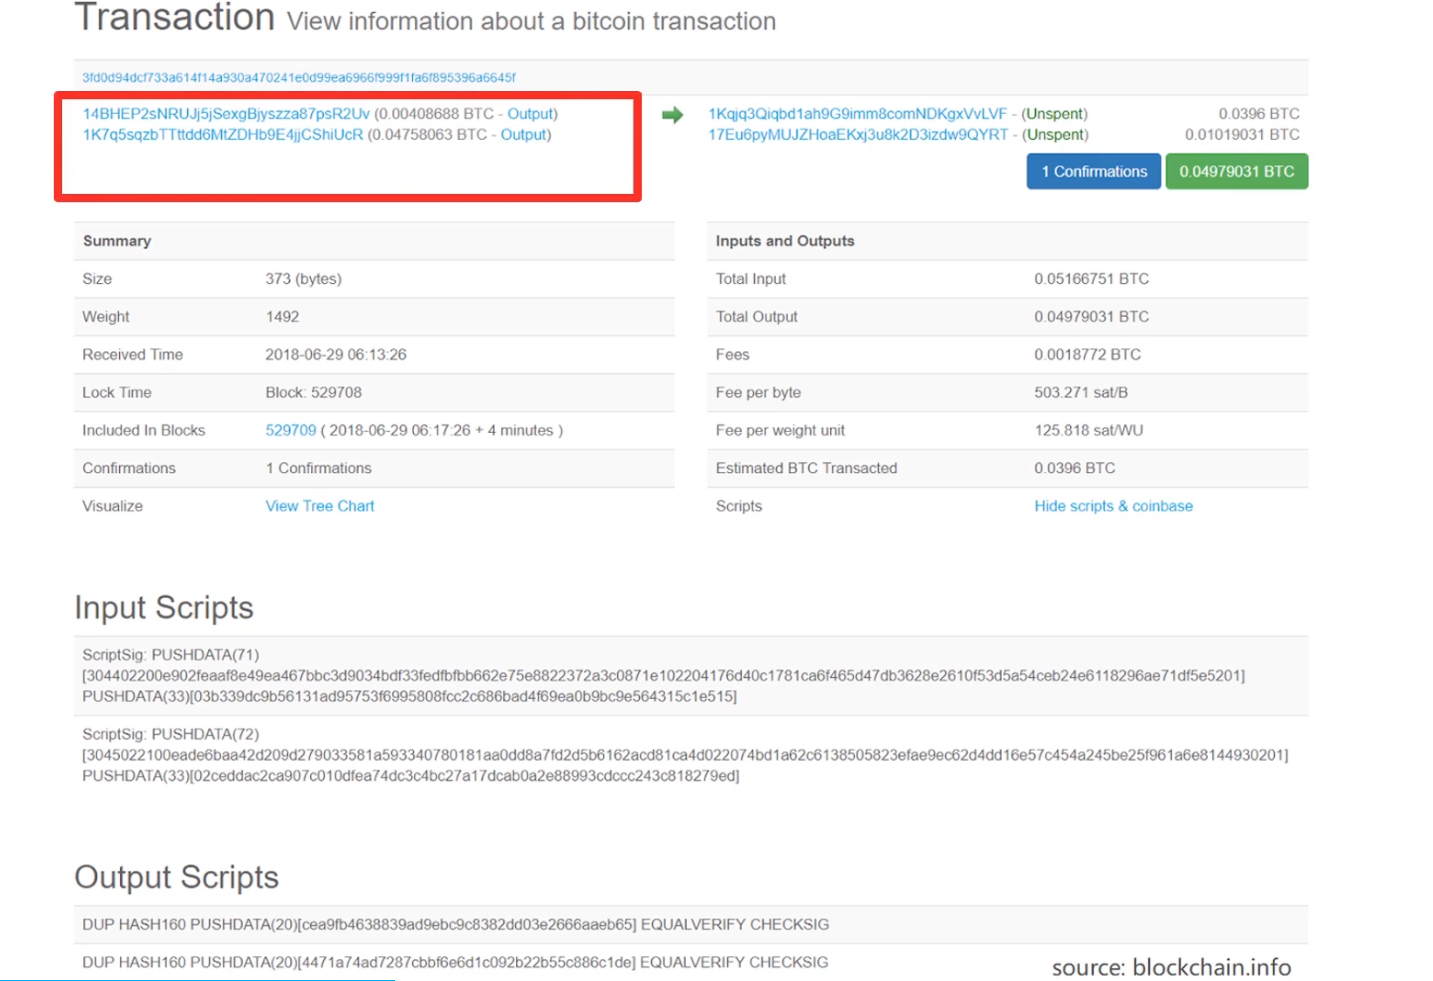Select the Weight value 1492

pyautogui.click(x=282, y=317)
